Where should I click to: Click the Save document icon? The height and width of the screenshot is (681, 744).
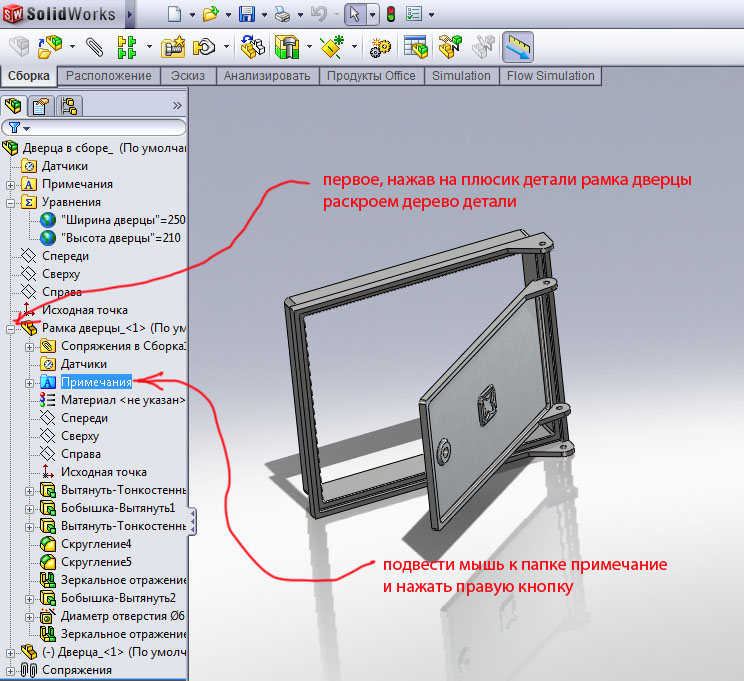pyautogui.click(x=247, y=15)
